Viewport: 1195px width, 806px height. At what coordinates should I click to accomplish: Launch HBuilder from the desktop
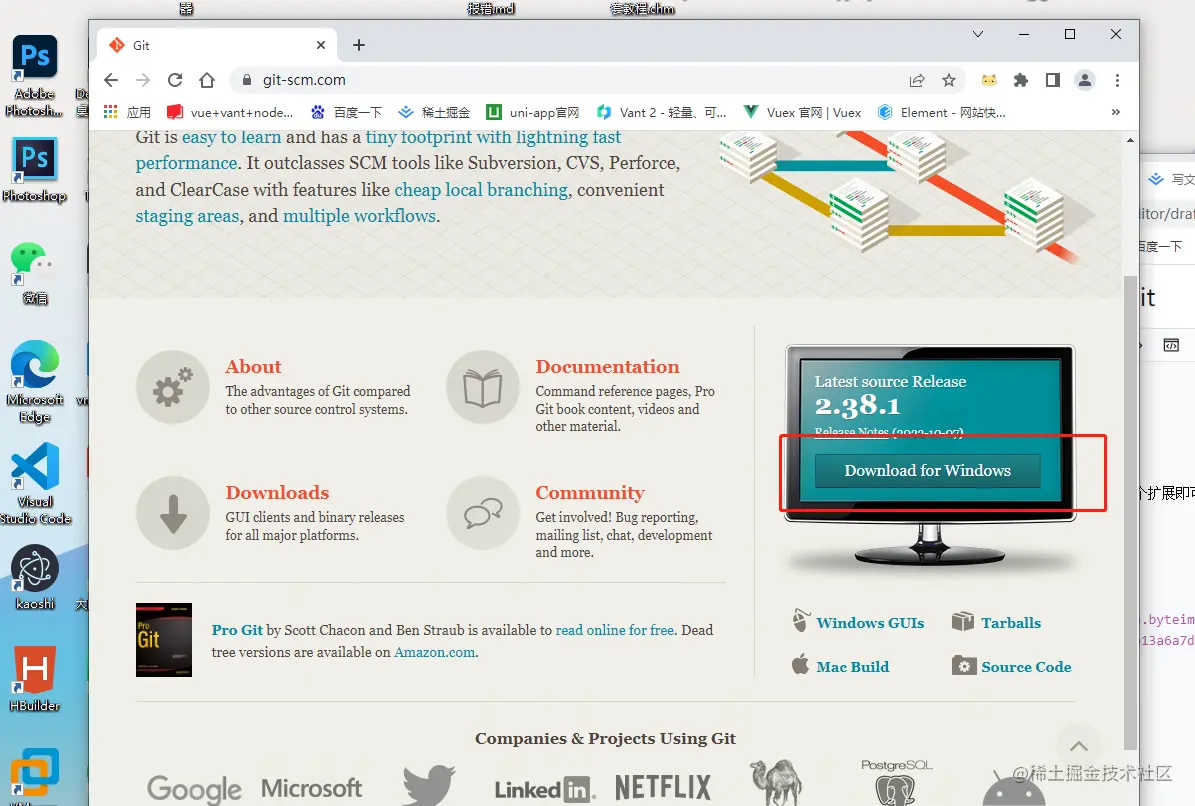(x=35, y=679)
